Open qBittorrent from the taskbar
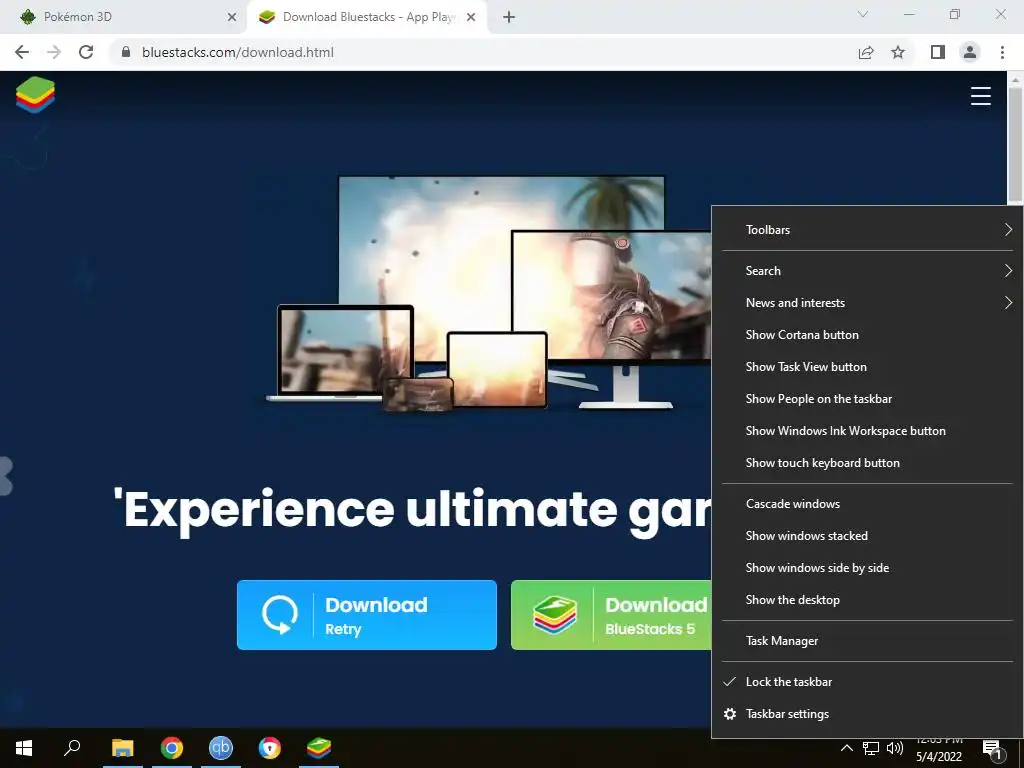This screenshot has height=768, width=1024. 221,748
